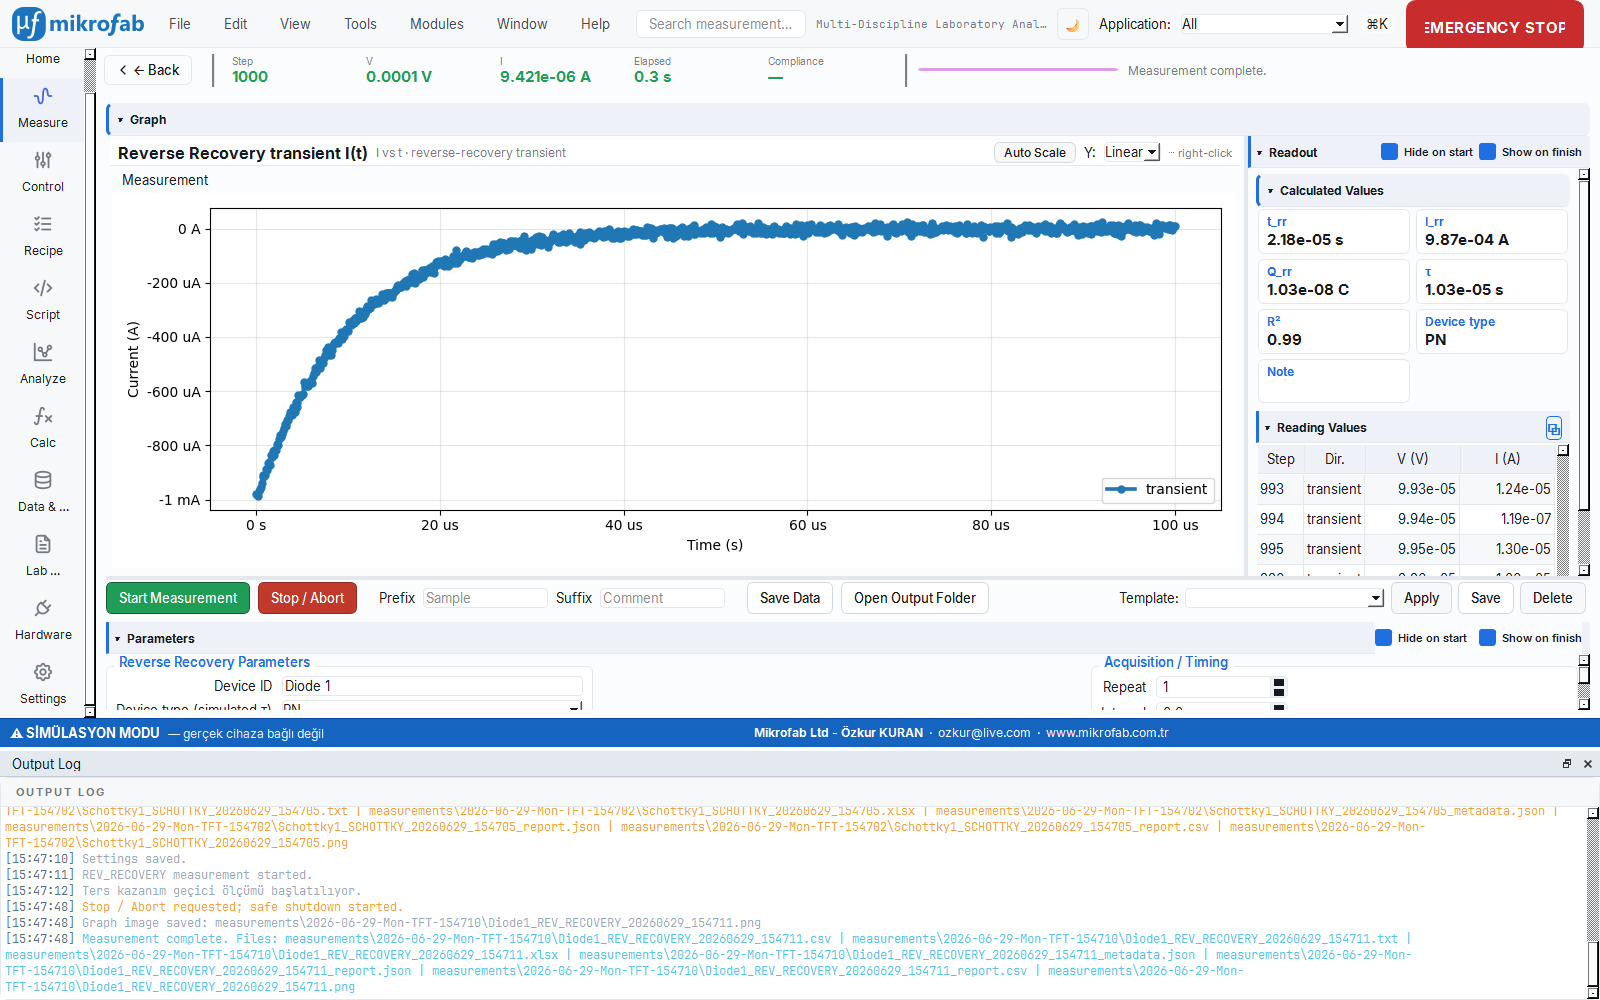
Task: Undock the Output Log panel
Action: coord(1567,764)
